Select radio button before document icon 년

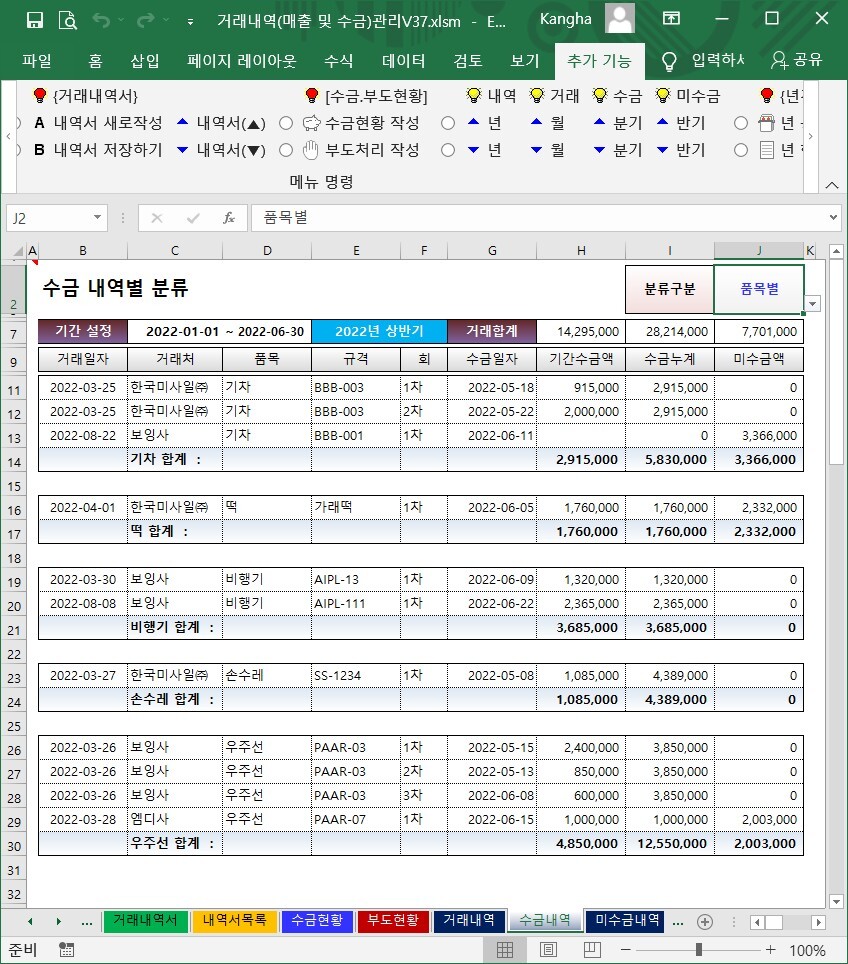741,150
